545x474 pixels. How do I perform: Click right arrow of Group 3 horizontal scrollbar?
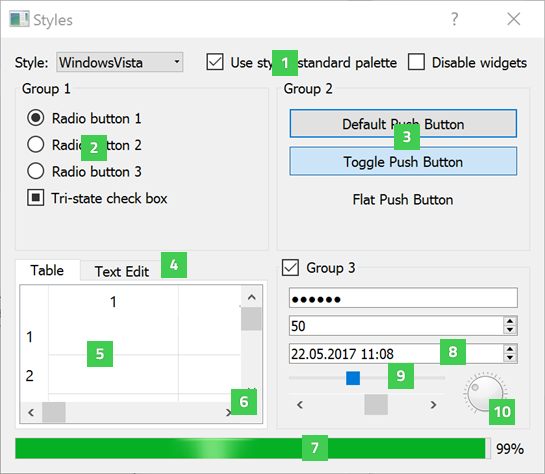pyautogui.click(x=433, y=404)
